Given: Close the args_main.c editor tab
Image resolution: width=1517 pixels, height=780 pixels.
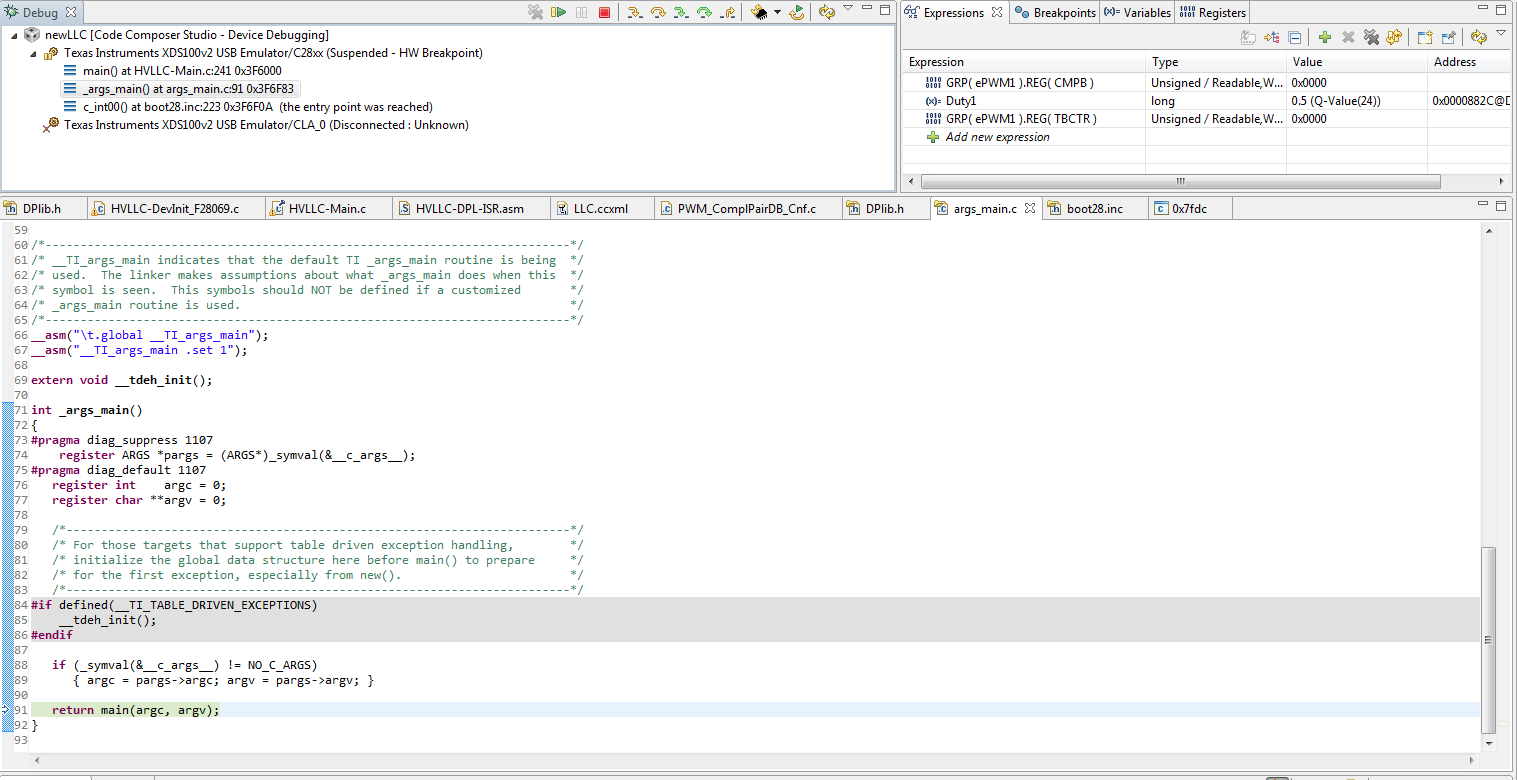Looking at the screenshot, I should tap(1030, 209).
